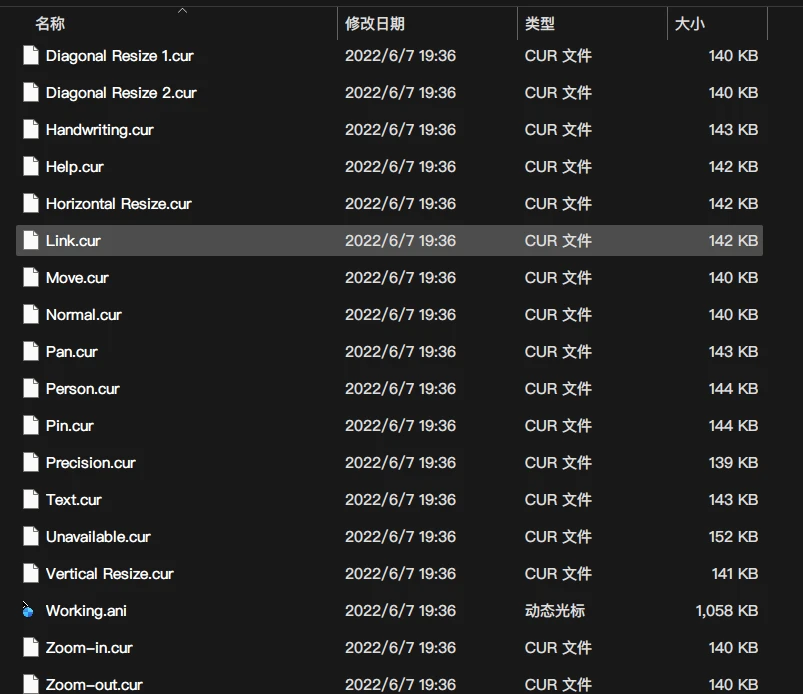Click the Vertical Resize.cur file name
Screen dimensions: 803x694
[109, 573]
